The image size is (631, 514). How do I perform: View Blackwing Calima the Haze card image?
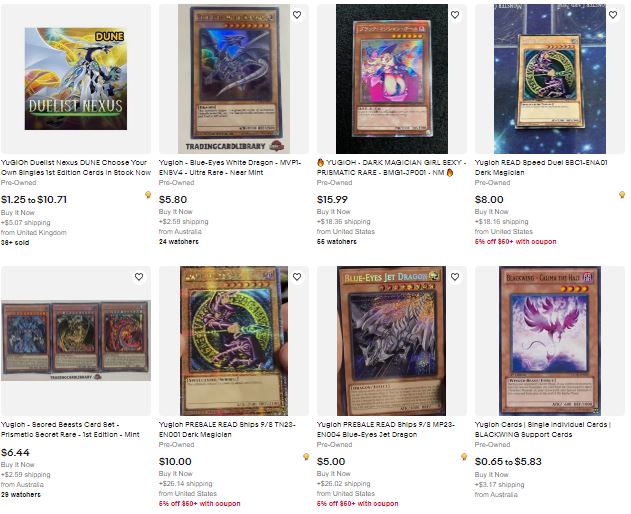(x=550, y=341)
